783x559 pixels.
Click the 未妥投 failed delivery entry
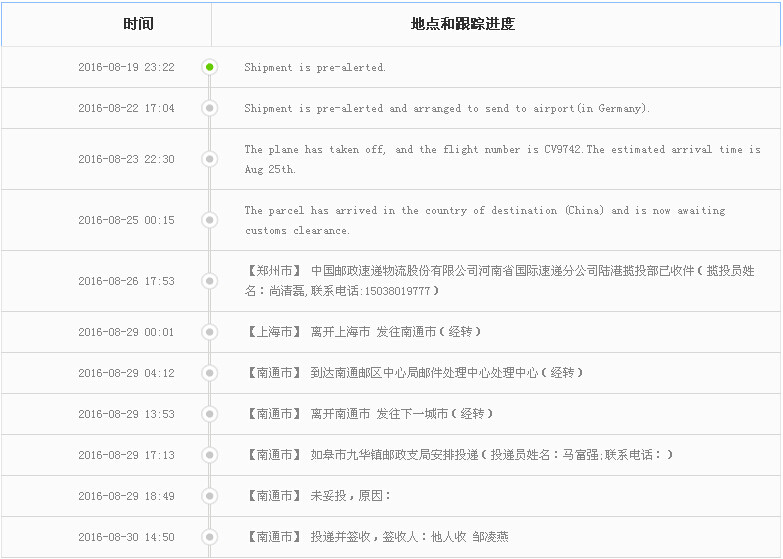318,496
